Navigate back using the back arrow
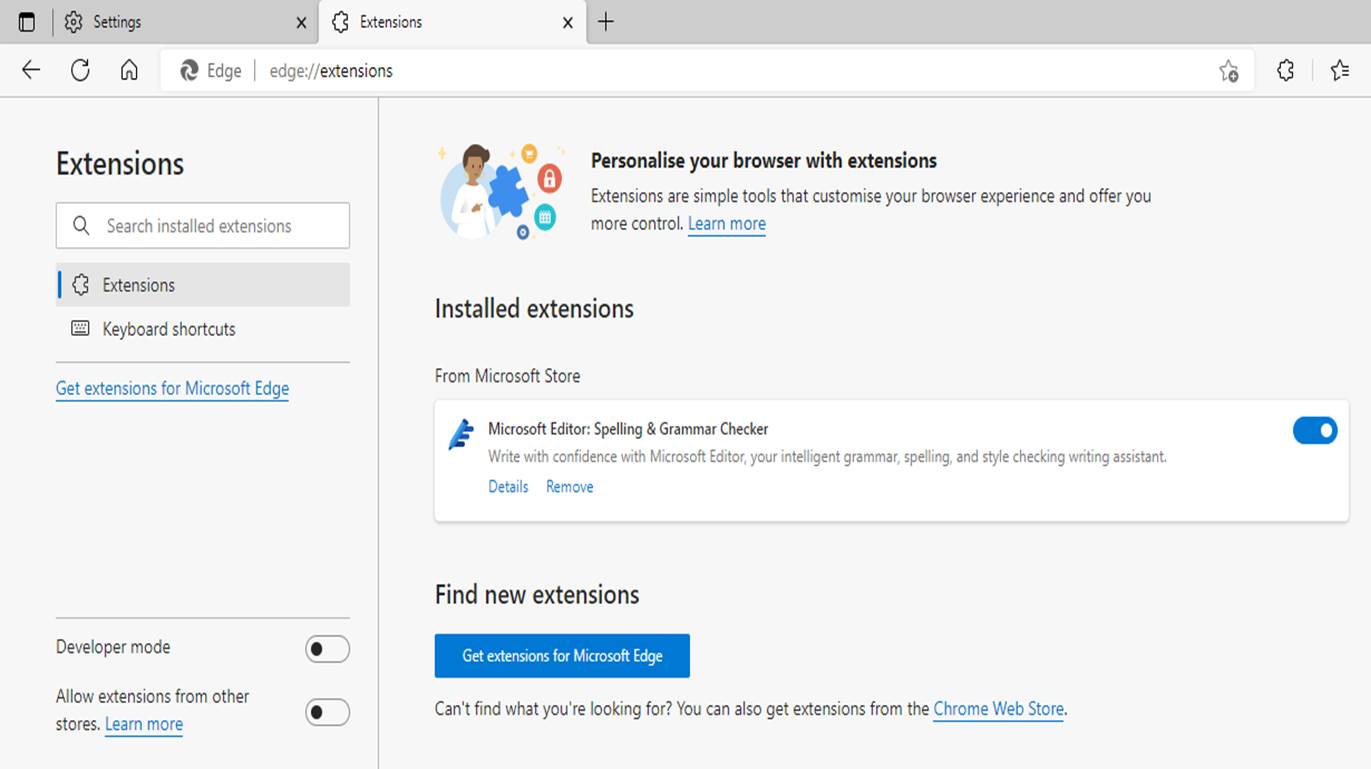This screenshot has width=1371, height=769. click(30, 70)
